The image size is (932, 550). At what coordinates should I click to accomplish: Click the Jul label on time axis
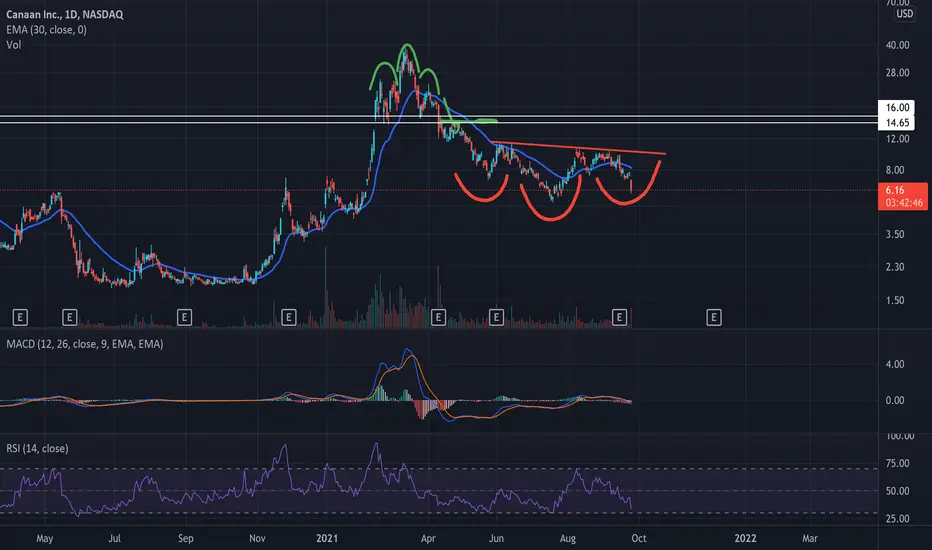pos(114,539)
